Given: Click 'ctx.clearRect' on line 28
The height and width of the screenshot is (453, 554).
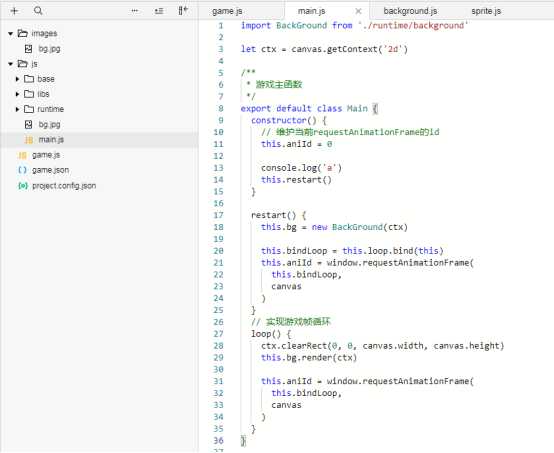Looking at the screenshot, I should (x=294, y=346).
